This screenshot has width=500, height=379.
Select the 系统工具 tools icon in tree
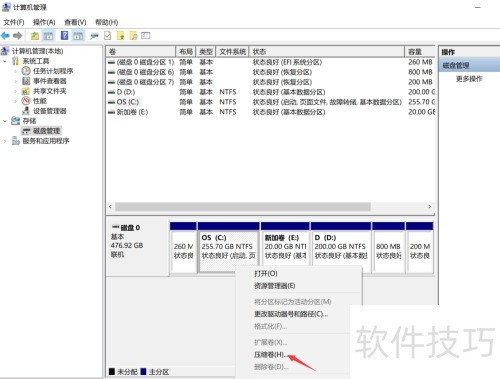coord(15,61)
